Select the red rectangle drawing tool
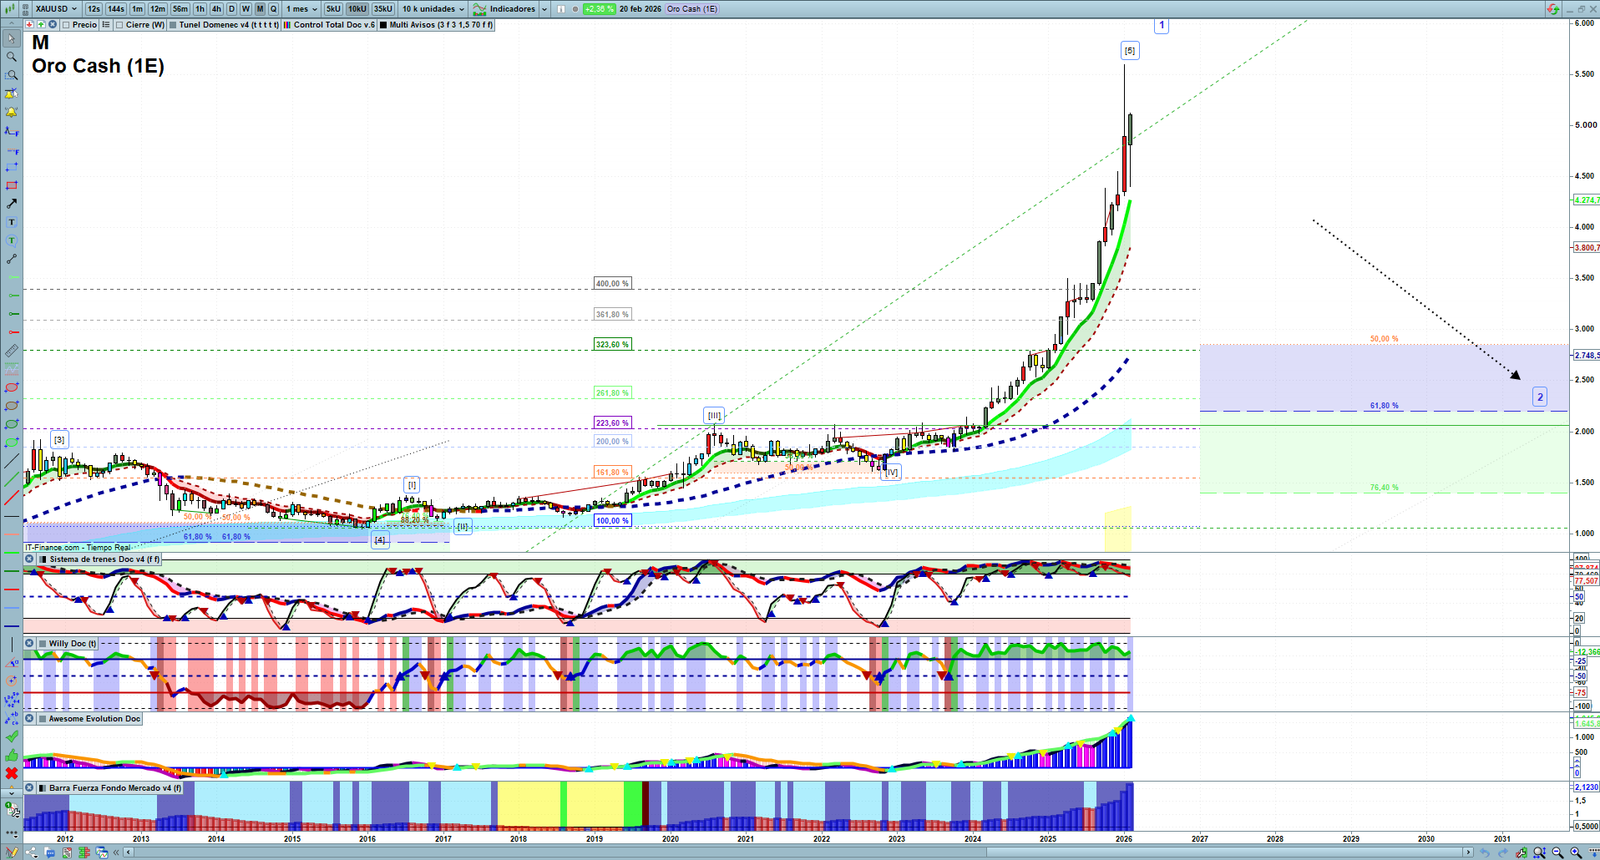The height and width of the screenshot is (860, 1600). 12,186
